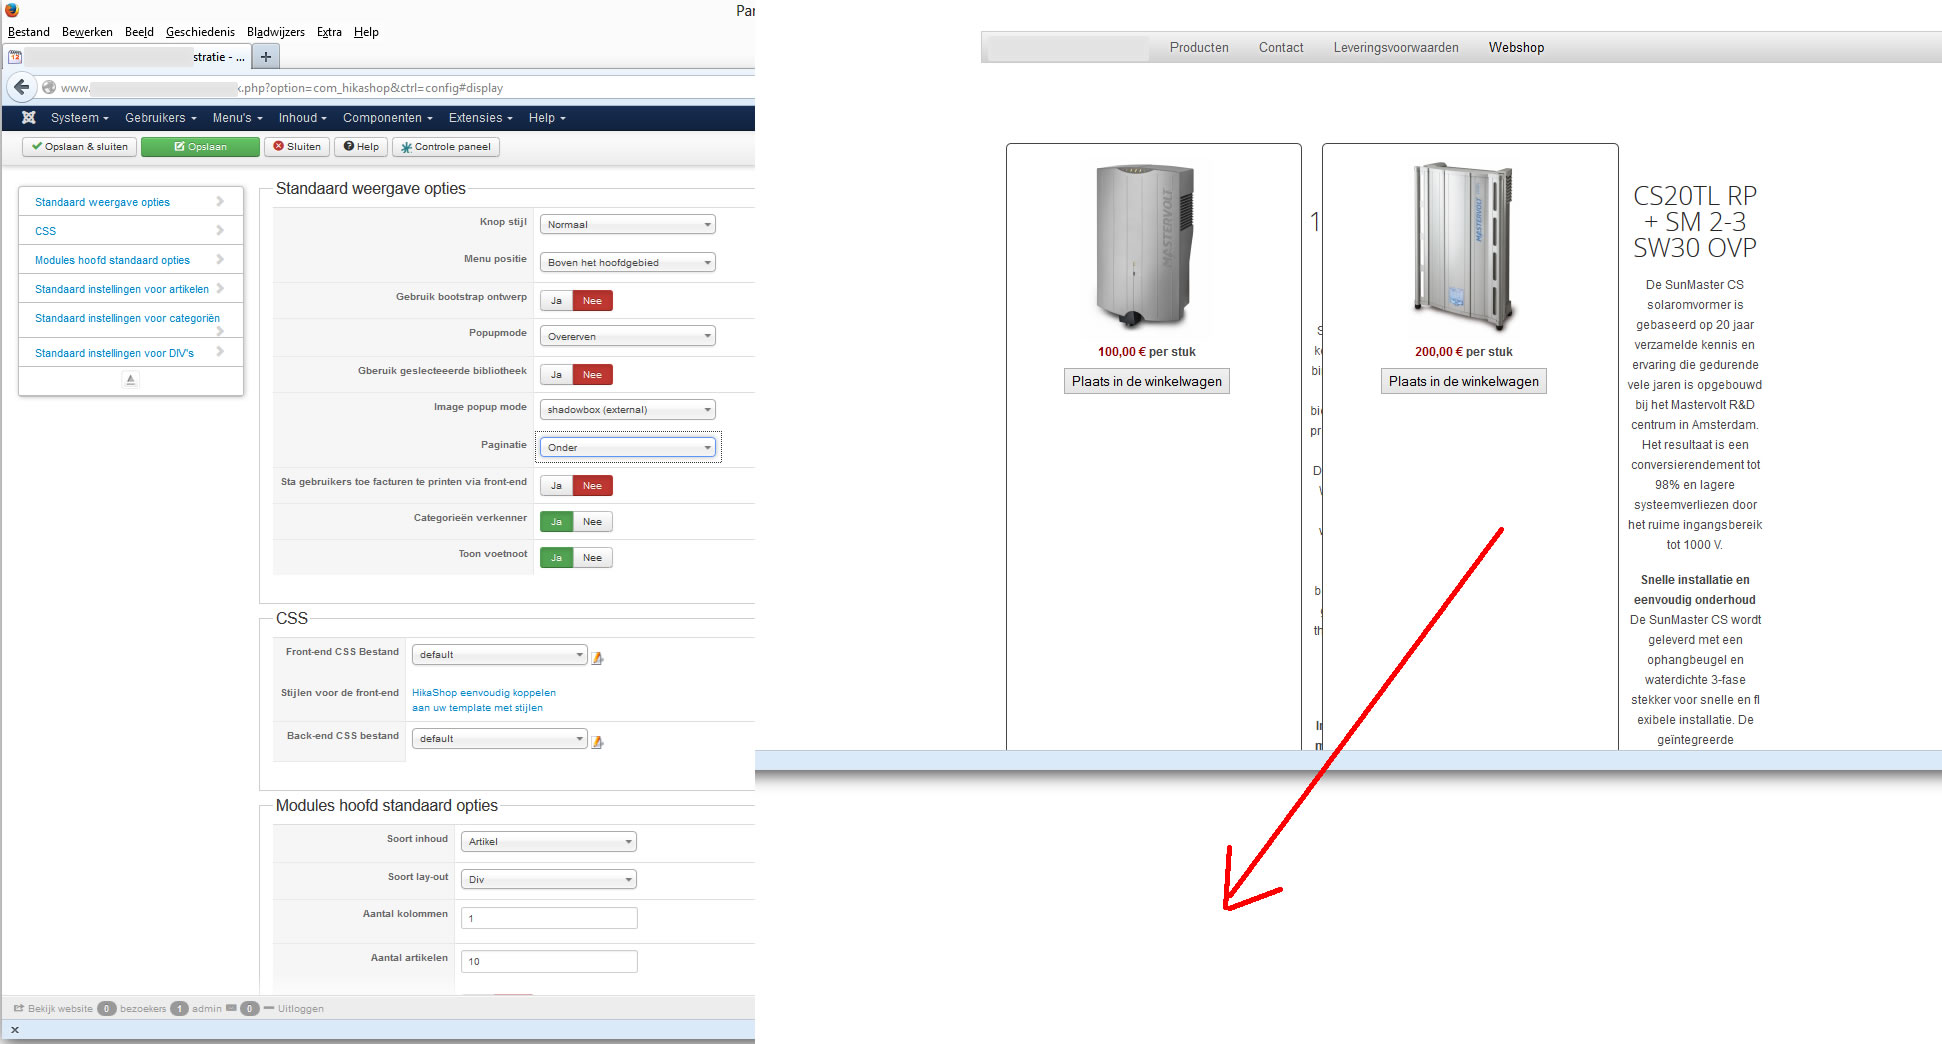
Task: Edit the Back-end CSS file via pencil icon
Action: pyautogui.click(x=598, y=742)
